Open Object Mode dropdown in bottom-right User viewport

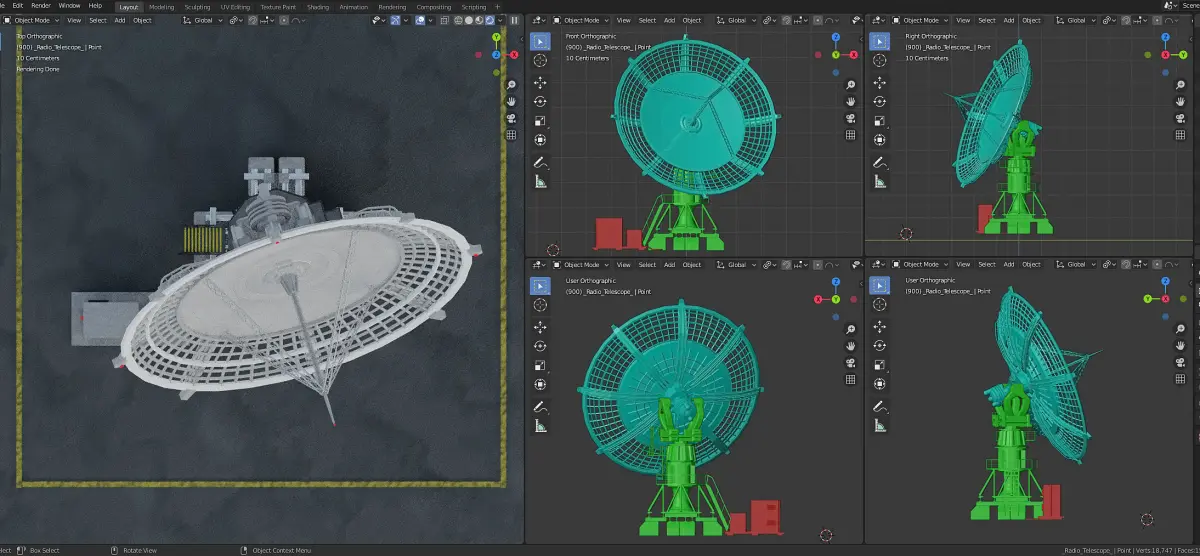[x=919, y=265]
